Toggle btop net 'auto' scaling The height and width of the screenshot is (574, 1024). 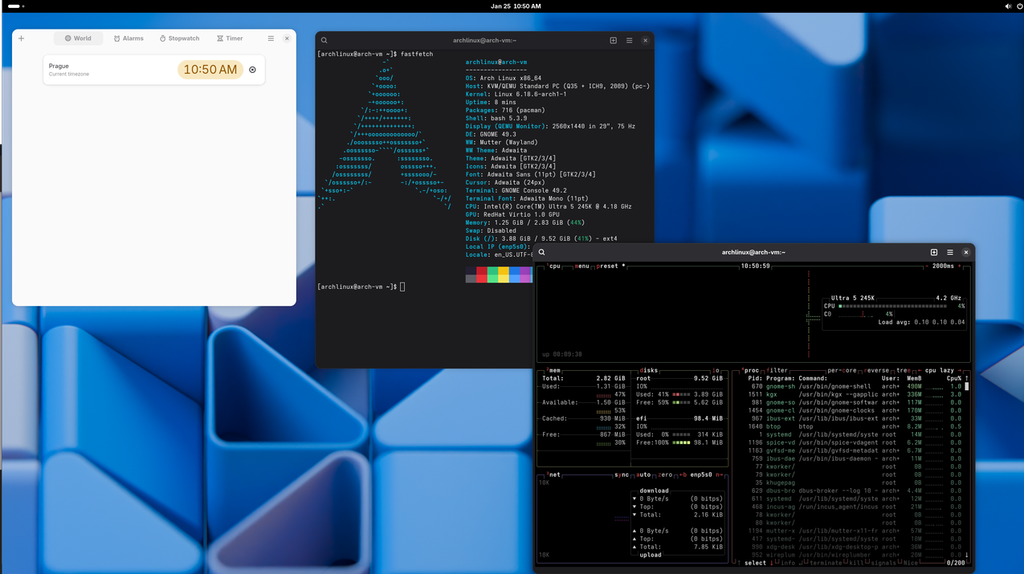click(x=643, y=475)
